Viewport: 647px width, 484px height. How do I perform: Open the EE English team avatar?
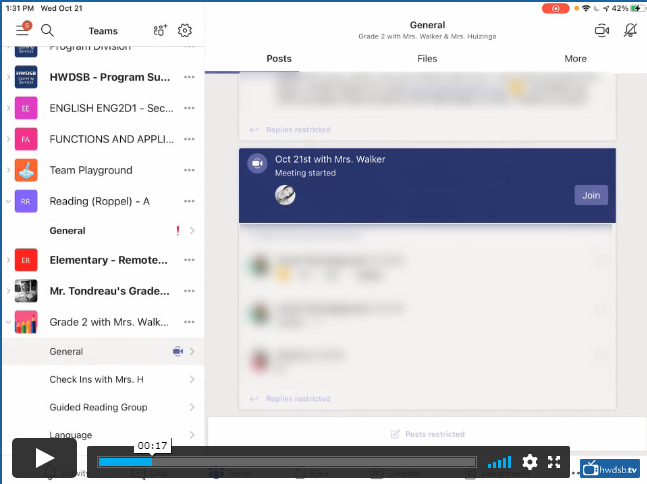click(x=26, y=108)
